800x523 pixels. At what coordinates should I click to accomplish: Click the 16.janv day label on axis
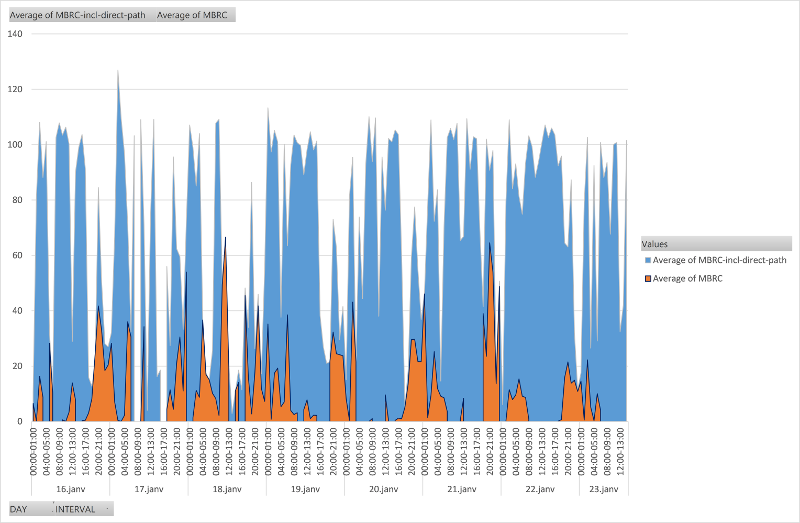pos(70,489)
